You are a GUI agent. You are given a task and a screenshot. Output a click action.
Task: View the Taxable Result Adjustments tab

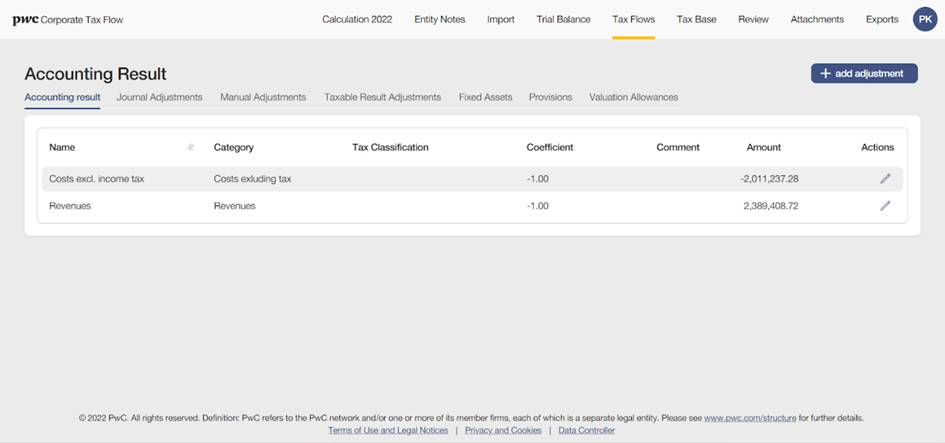click(x=382, y=97)
